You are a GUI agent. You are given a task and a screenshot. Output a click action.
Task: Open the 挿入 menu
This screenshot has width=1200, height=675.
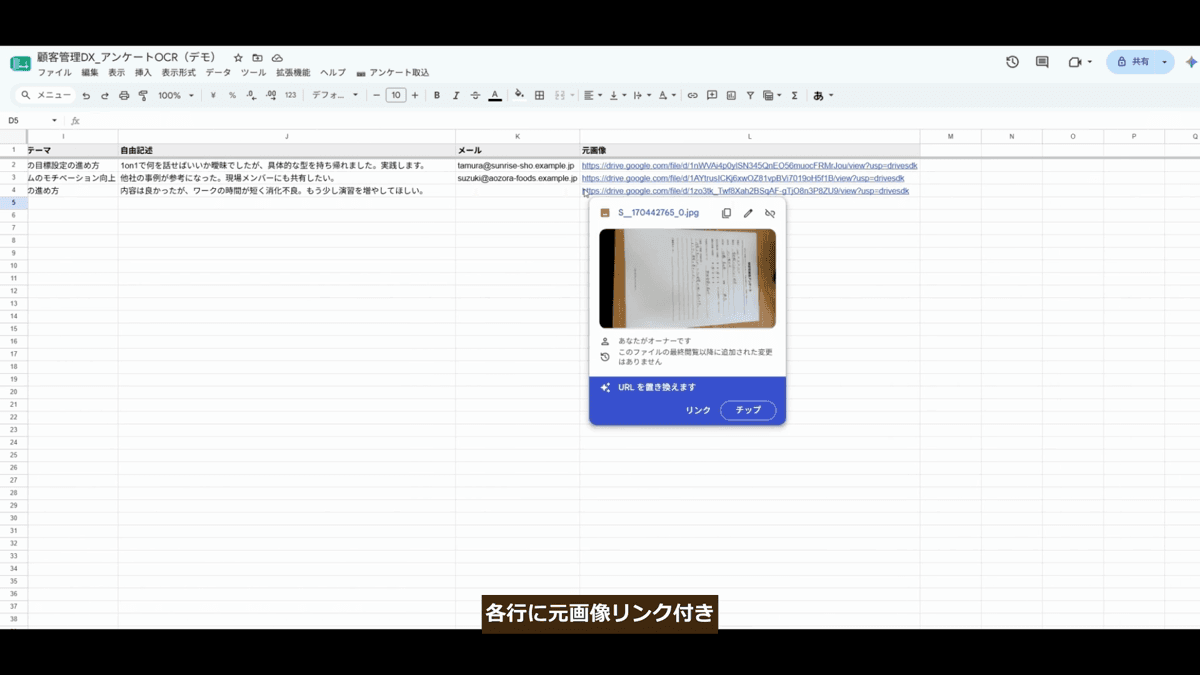point(143,73)
